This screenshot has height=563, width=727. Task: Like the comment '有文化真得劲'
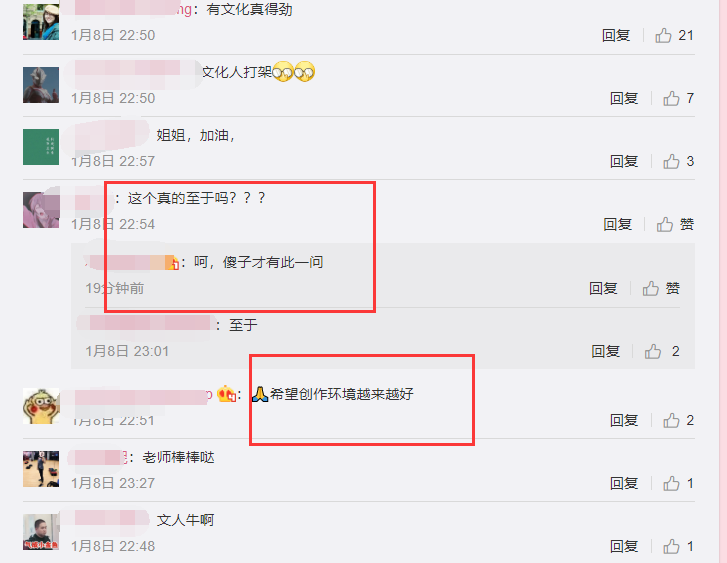(674, 35)
